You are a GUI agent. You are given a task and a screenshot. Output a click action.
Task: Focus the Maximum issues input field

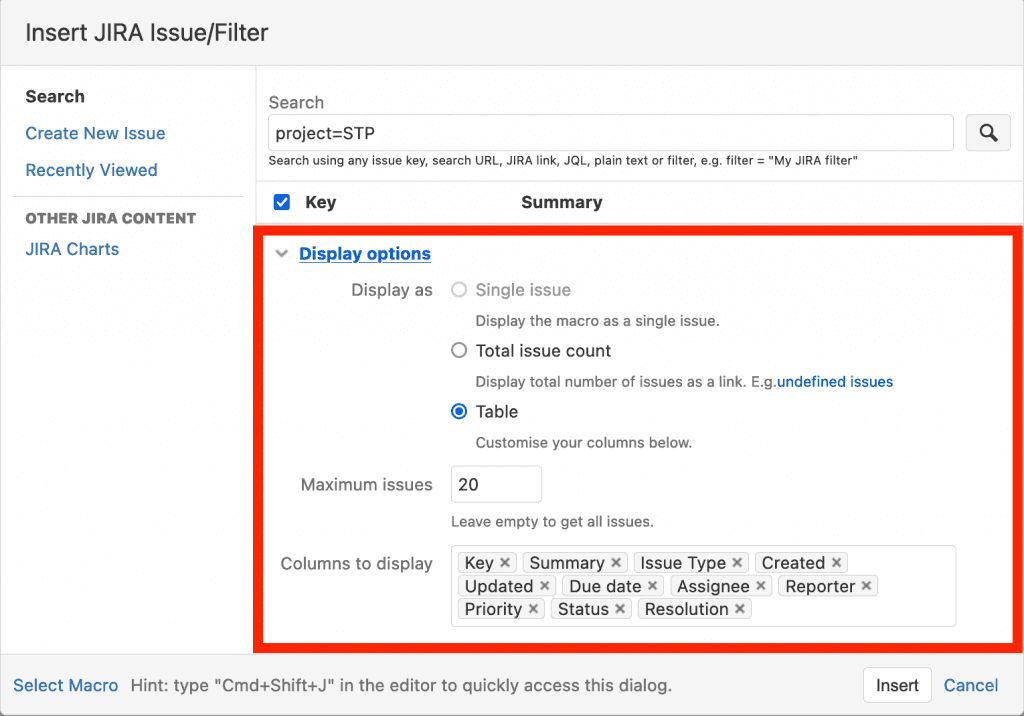pos(496,484)
